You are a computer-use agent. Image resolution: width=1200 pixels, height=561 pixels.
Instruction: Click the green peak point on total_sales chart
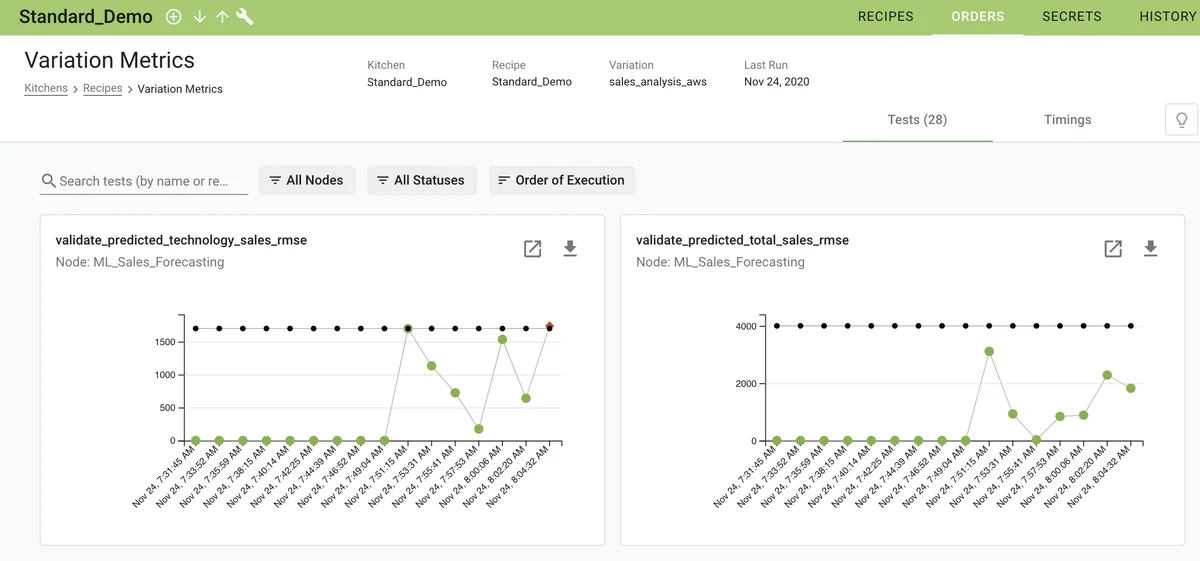coord(989,352)
